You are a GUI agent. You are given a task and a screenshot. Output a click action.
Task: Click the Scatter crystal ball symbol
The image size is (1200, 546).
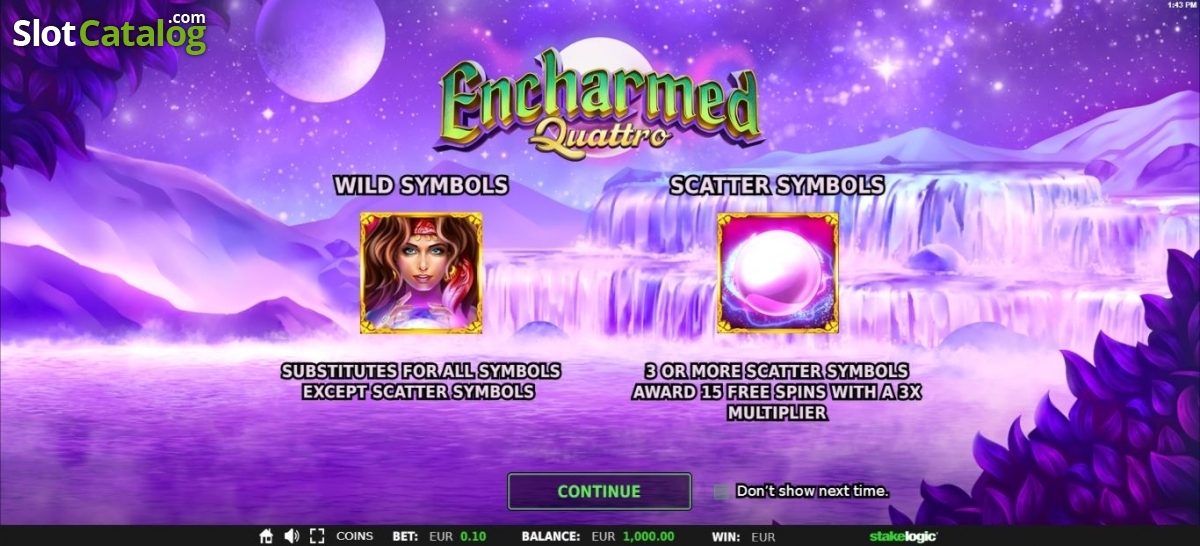pyautogui.click(x=778, y=273)
